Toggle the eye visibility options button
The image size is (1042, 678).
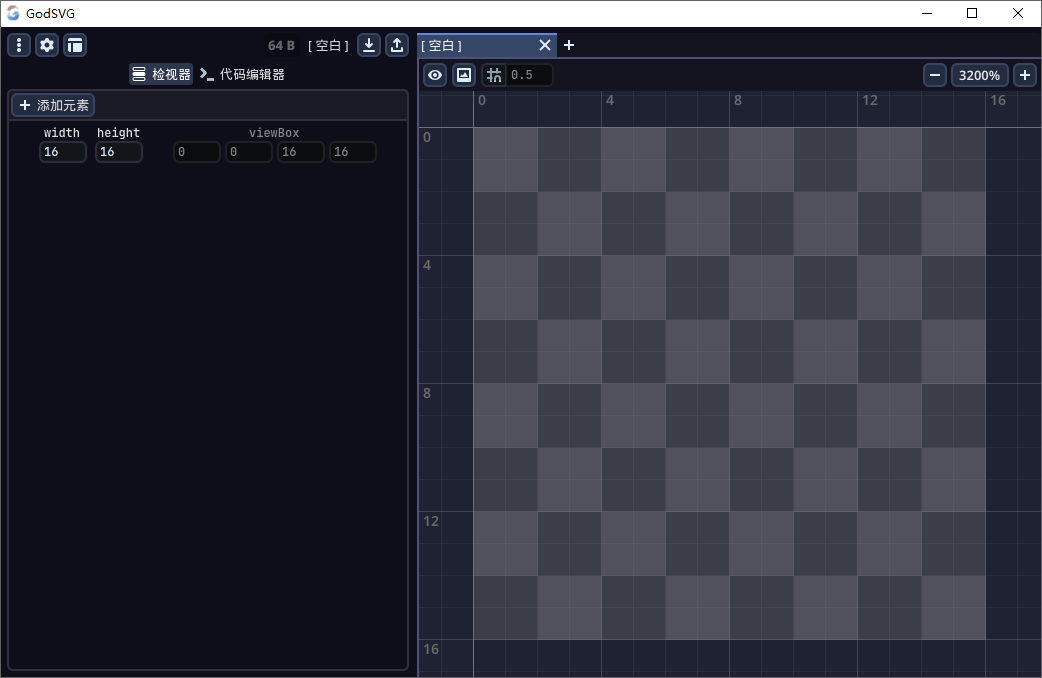[435, 75]
